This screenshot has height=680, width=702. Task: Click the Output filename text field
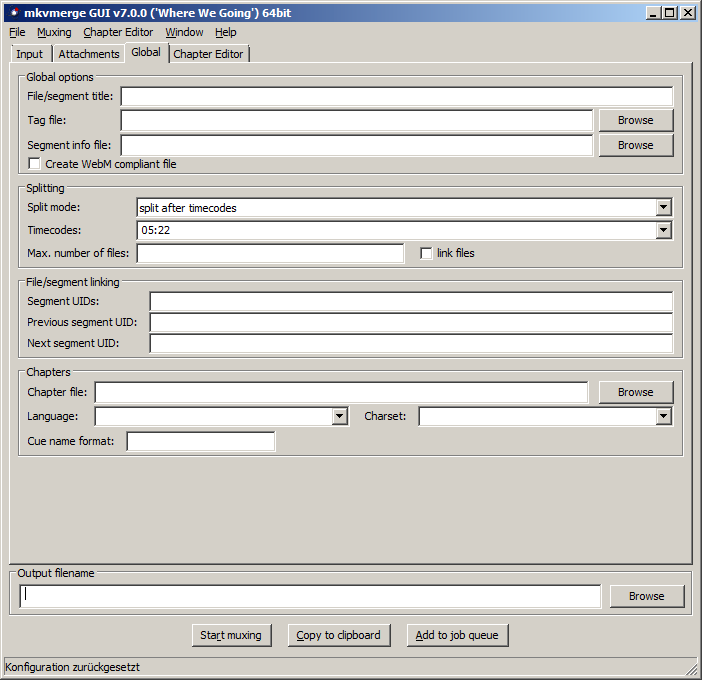point(310,596)
